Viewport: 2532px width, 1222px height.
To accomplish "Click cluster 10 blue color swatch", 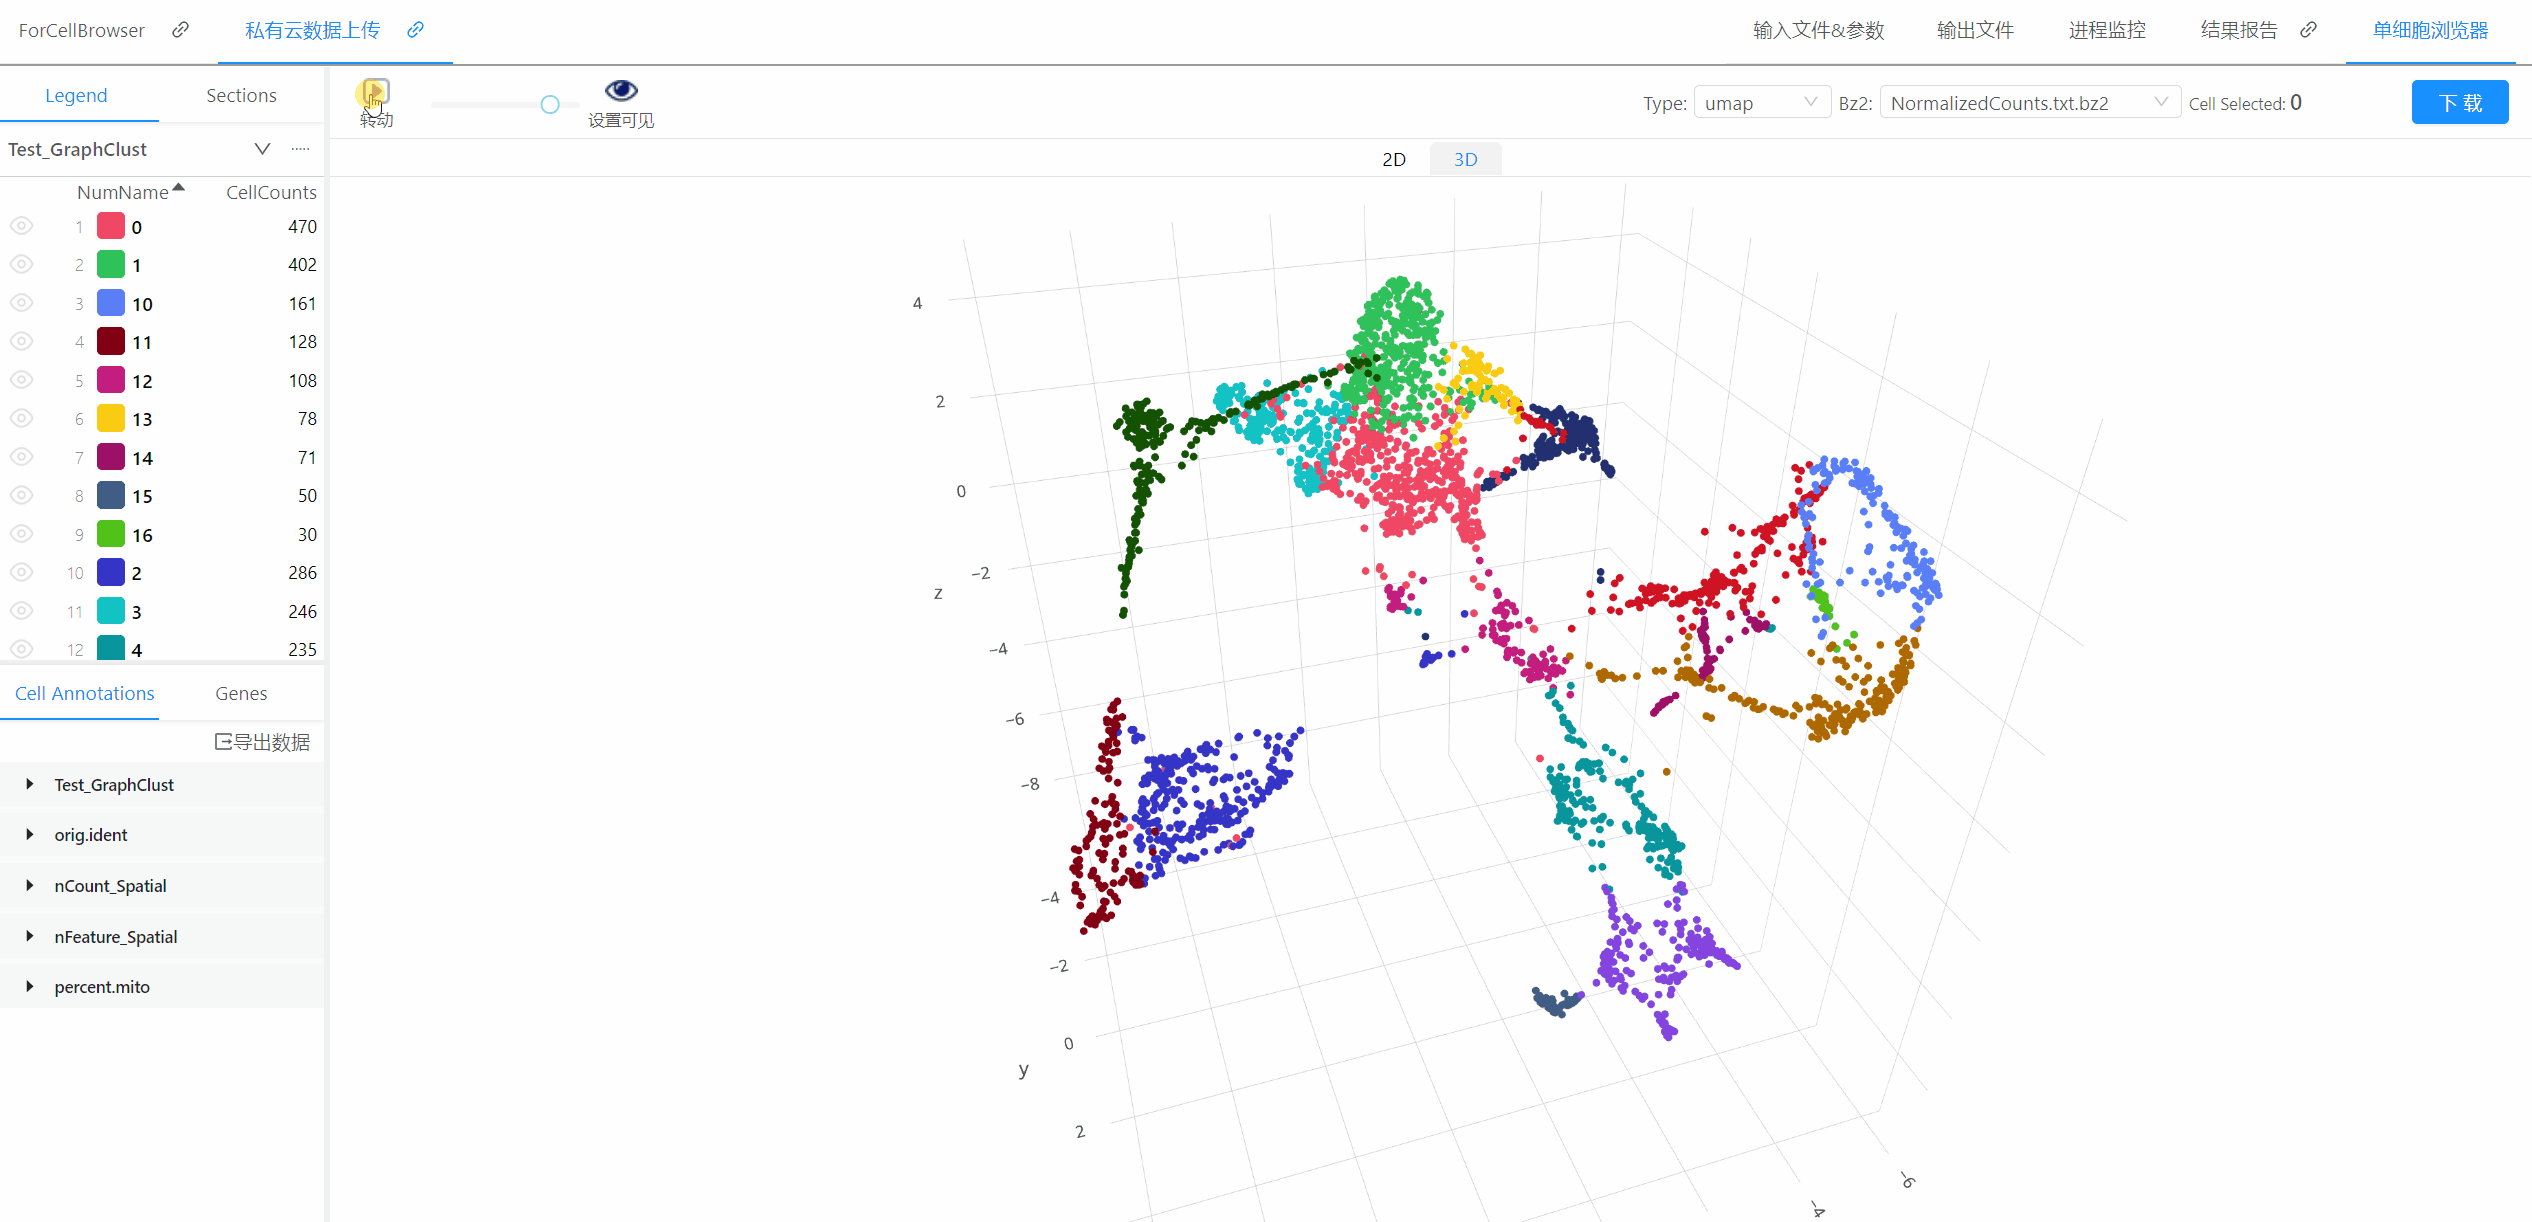I will 111,303.
